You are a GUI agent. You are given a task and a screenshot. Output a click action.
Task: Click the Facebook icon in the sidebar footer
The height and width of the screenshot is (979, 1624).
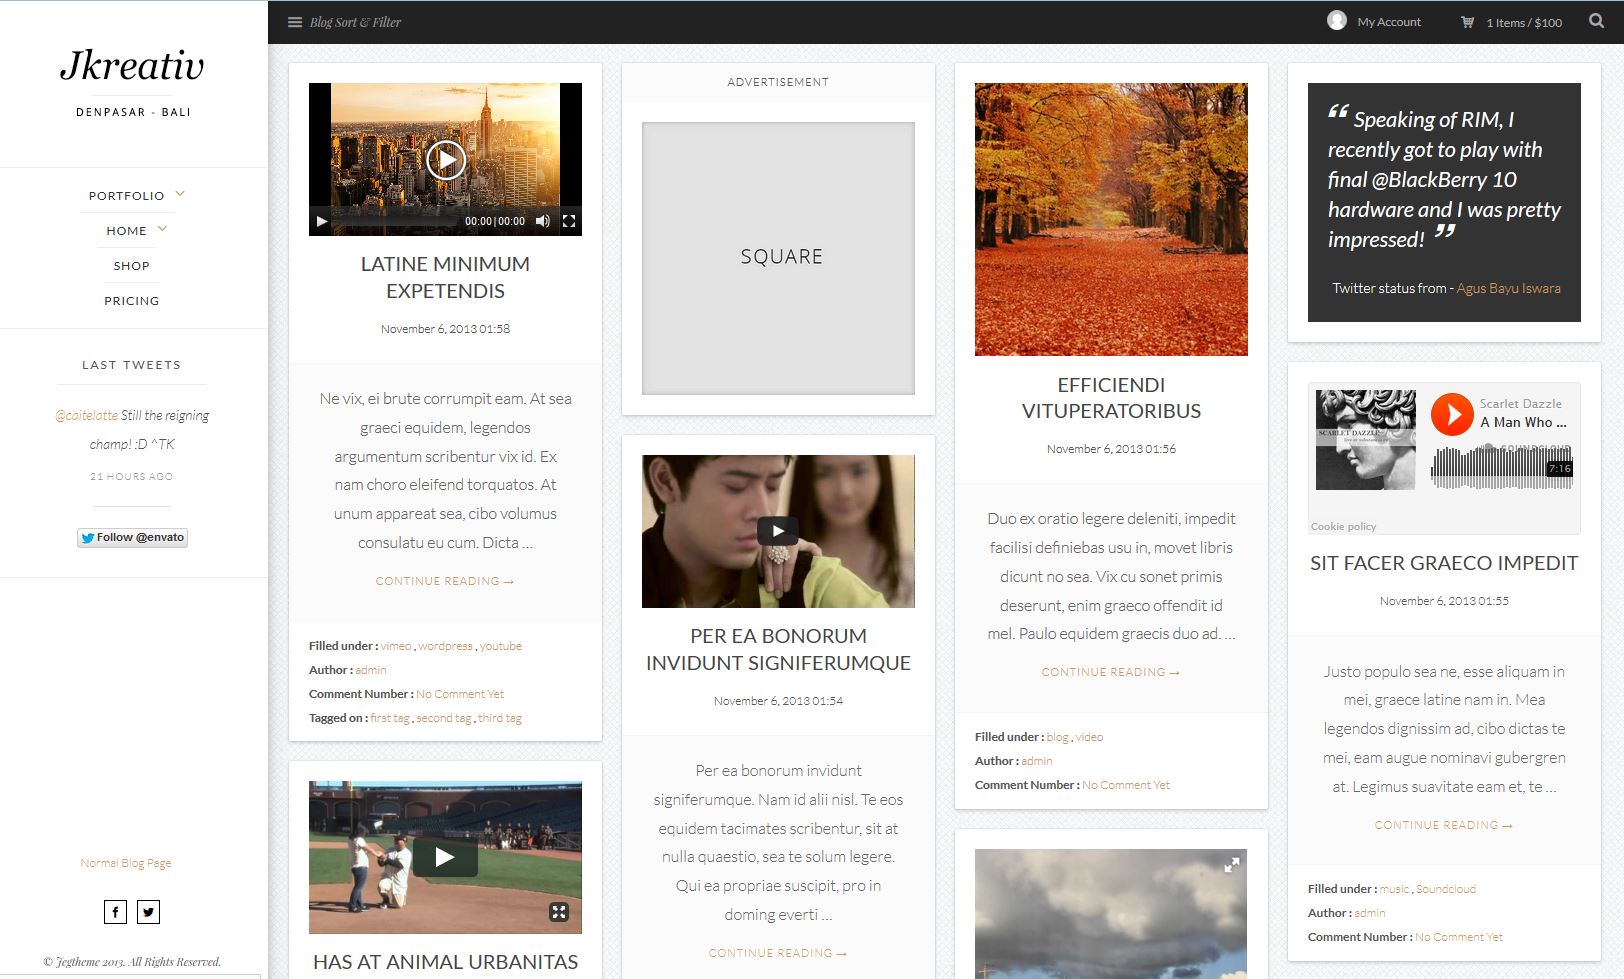point(114,911)
